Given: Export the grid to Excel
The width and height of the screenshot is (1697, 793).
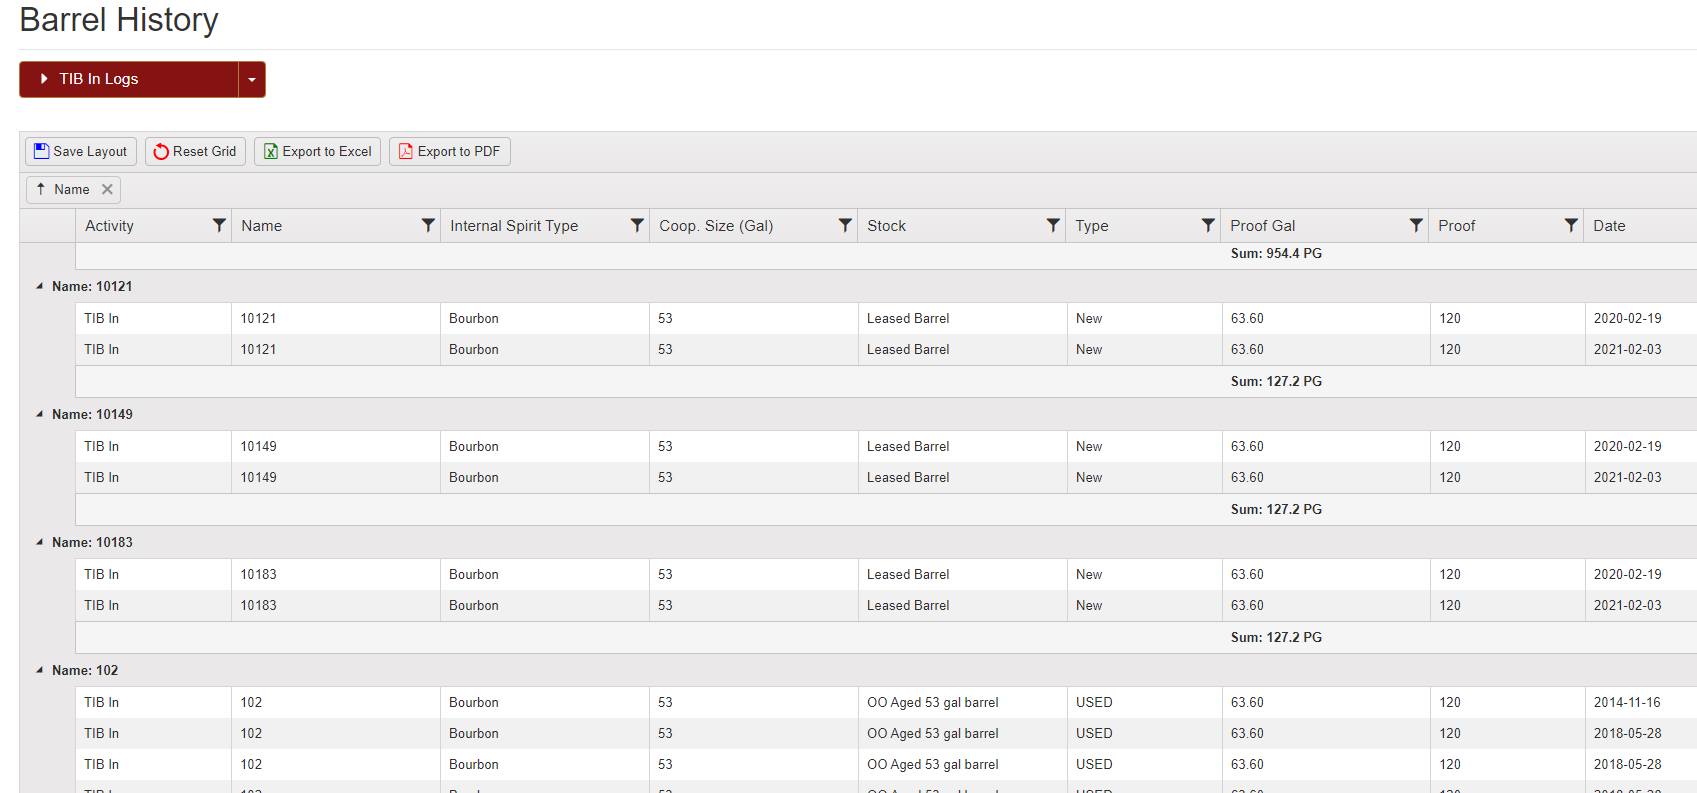Looking at the screenshot, I should pos(317,151).
